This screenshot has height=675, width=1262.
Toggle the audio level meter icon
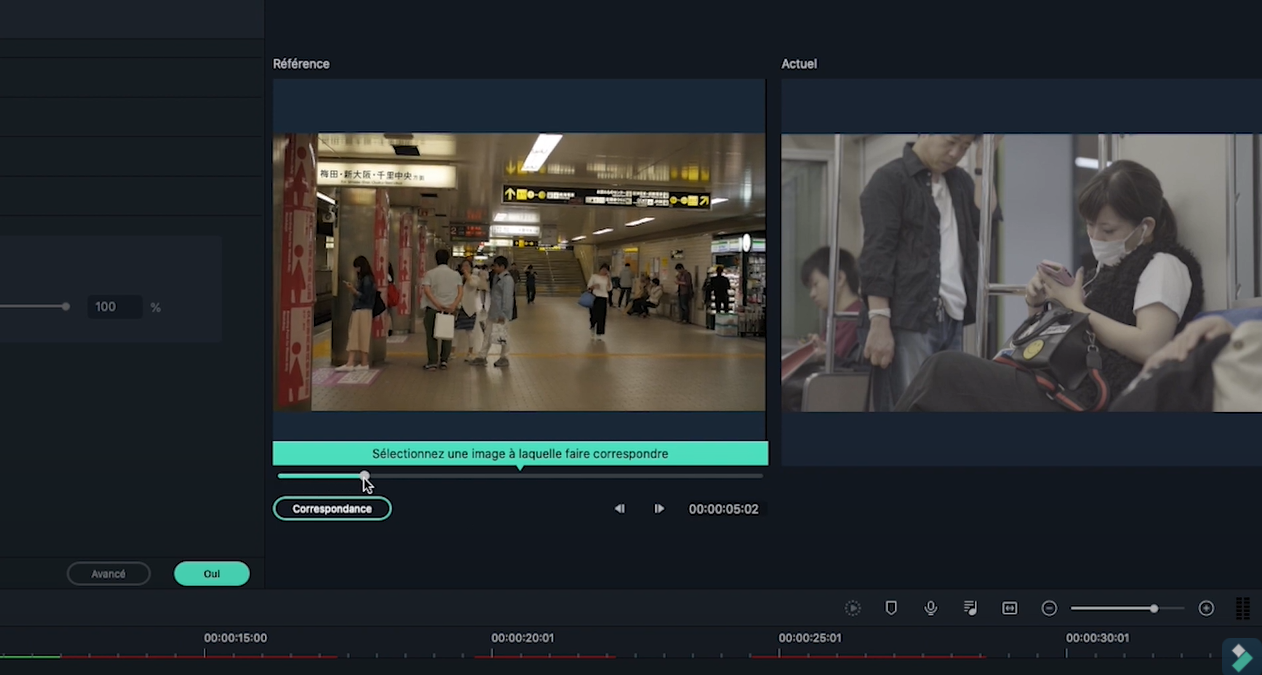1243,608
